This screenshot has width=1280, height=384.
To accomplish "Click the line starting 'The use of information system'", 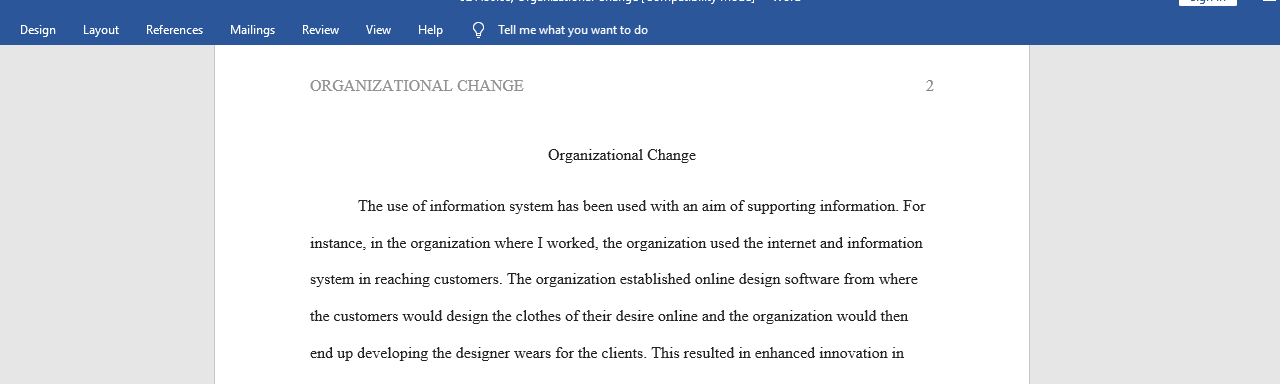I will (642, 206).
